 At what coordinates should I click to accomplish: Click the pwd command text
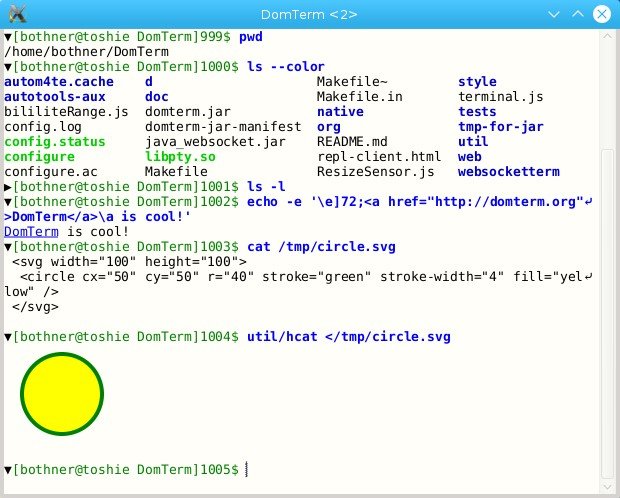pyautogui.click(x=251, y=37)
